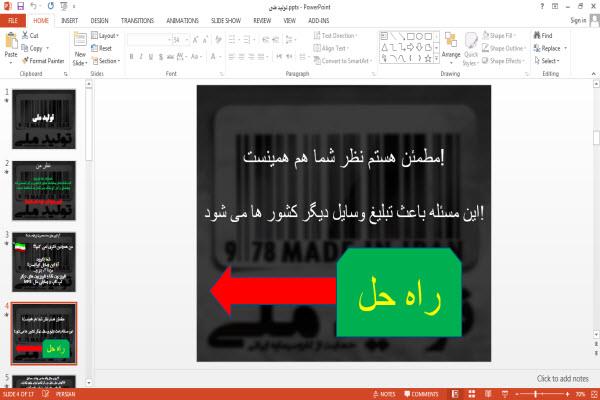Open the Text Direction dropdown

tap(335, 36)
